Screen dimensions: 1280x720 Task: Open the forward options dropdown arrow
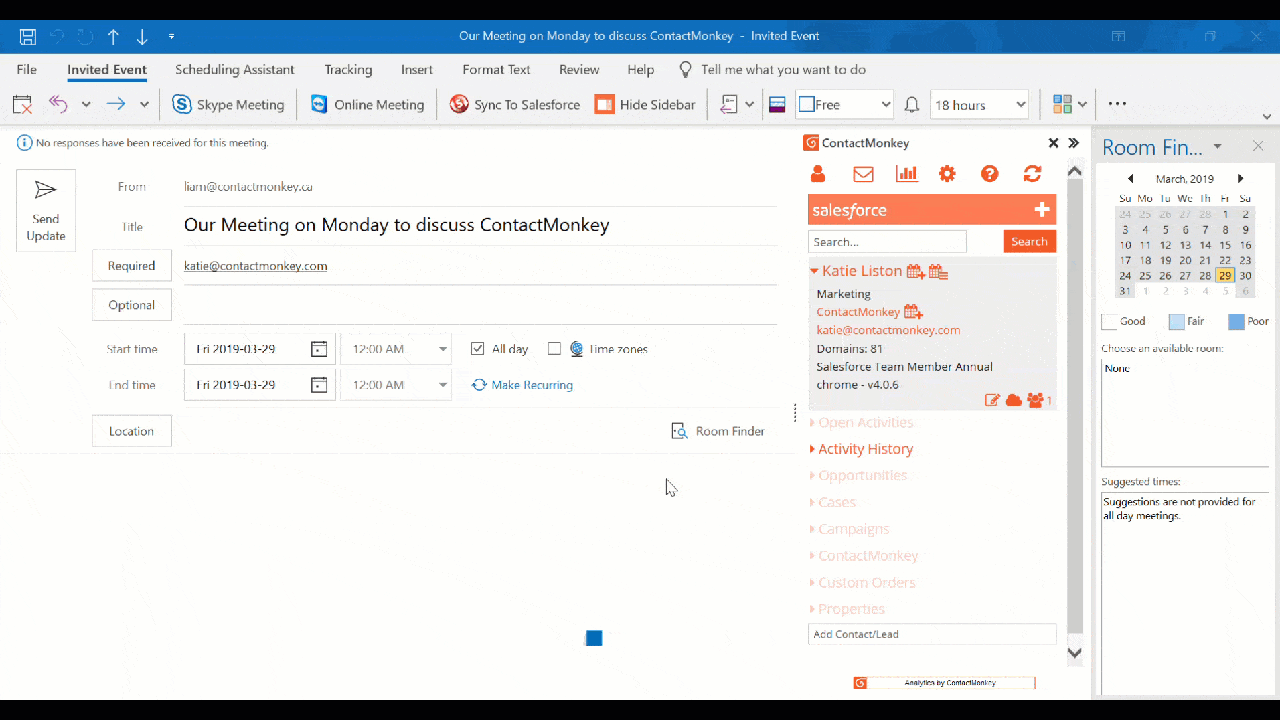[144, 104]
